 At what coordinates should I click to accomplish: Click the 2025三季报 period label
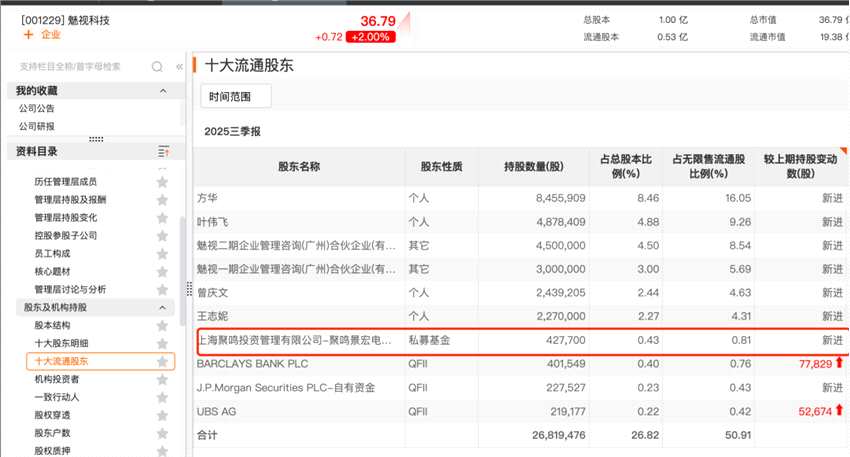(233, 131)
